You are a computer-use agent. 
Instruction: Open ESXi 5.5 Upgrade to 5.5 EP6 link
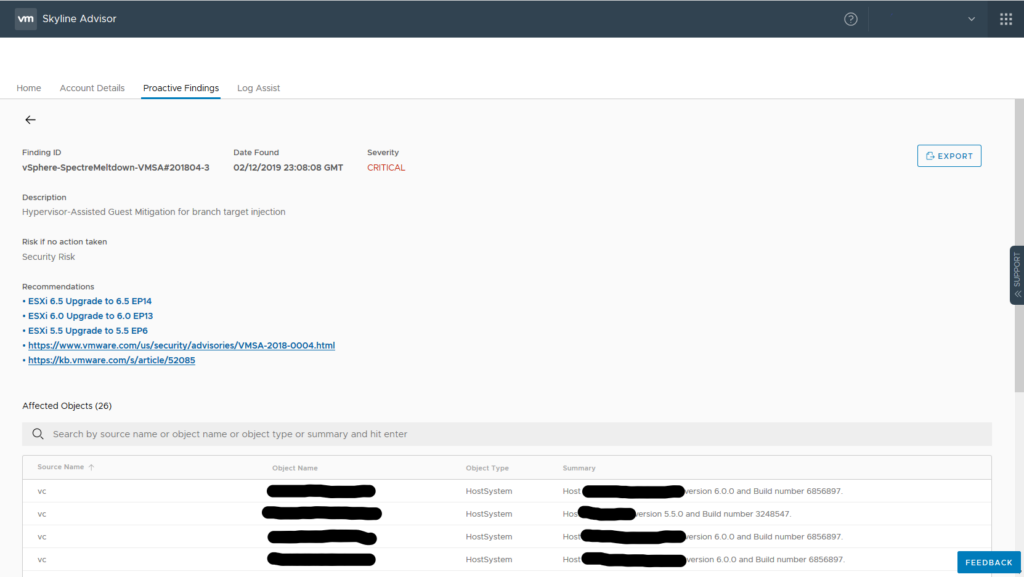88,331
